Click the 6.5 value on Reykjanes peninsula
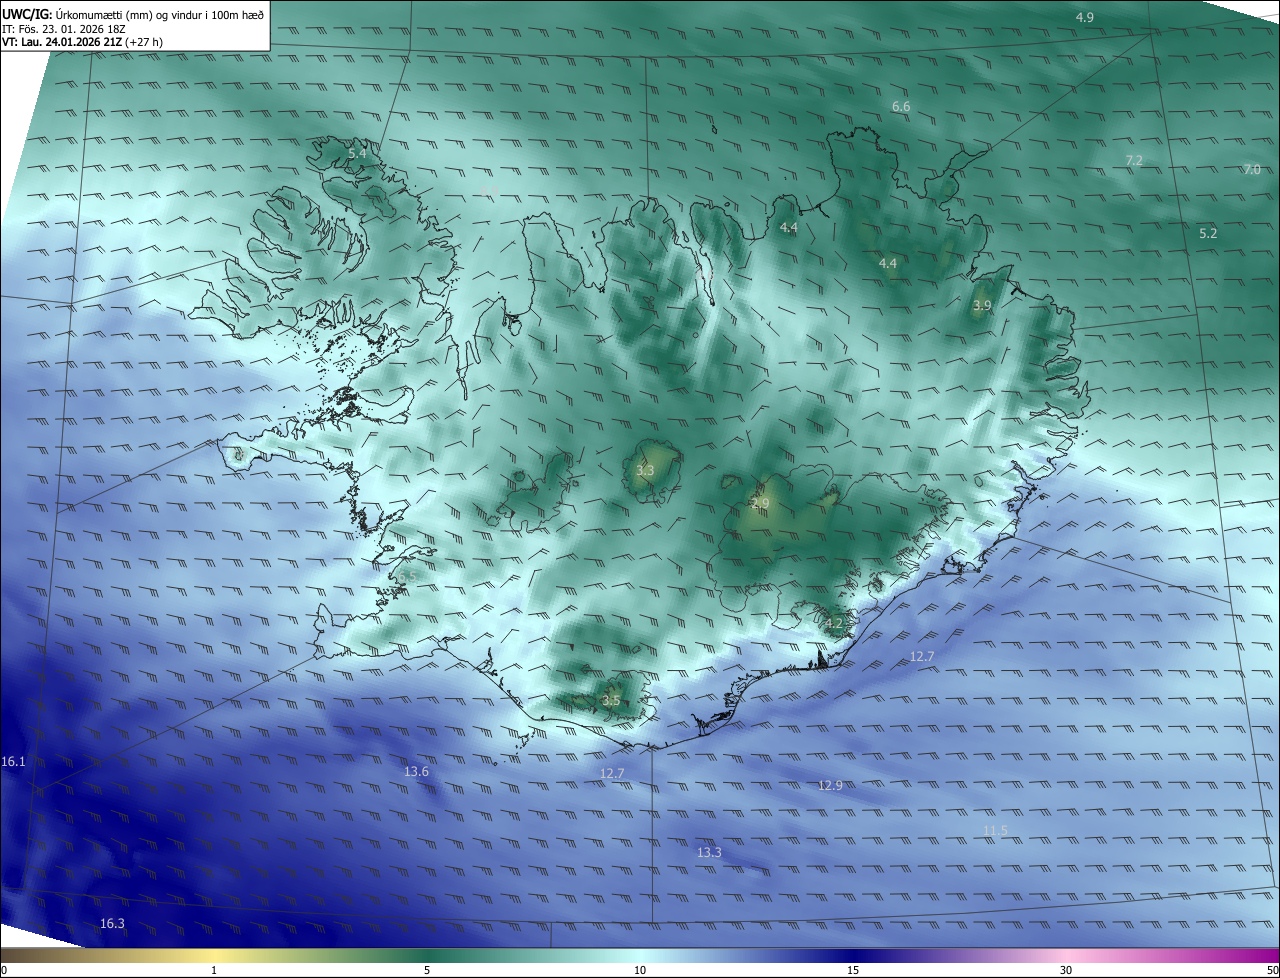The image size is (1280, 978). [x=407, y=577]
